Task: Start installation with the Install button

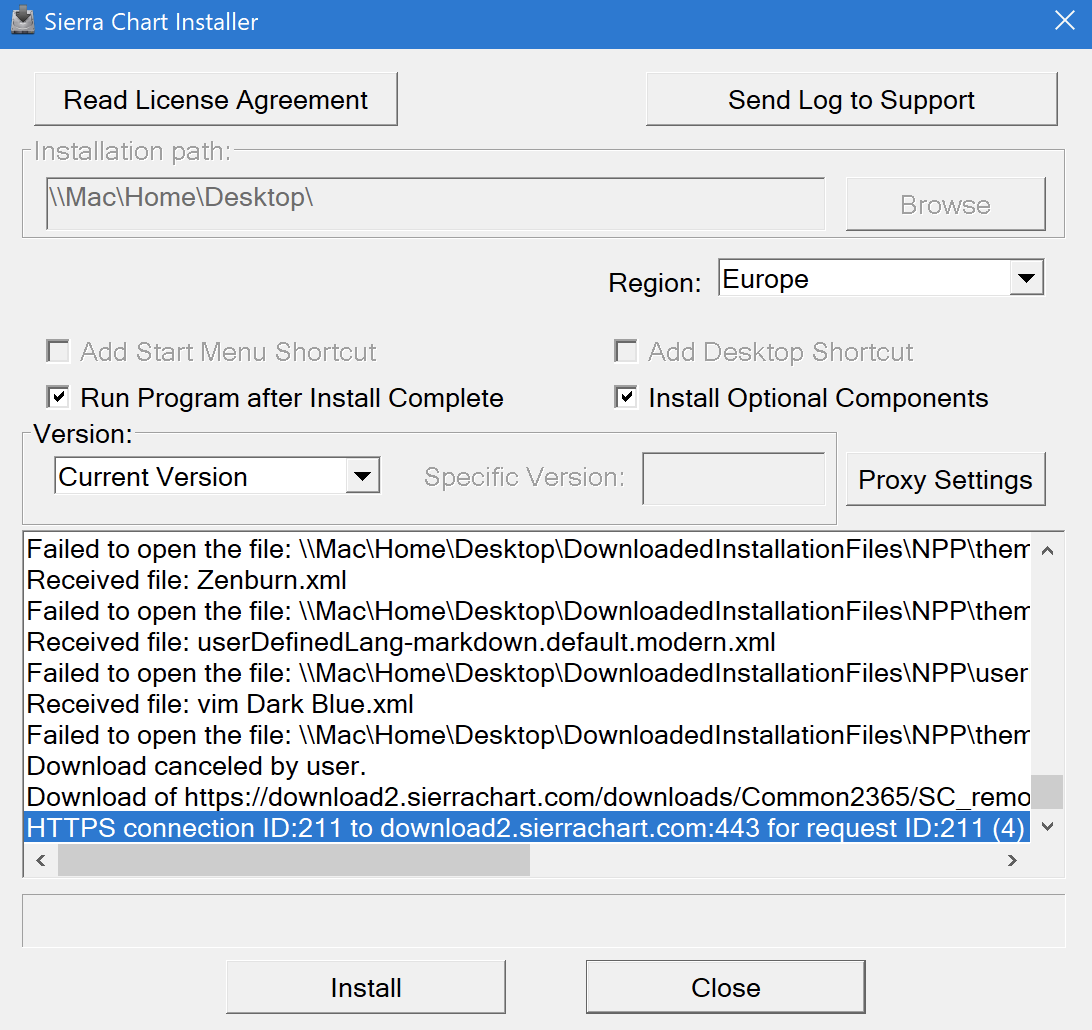Action: [366, 988]
